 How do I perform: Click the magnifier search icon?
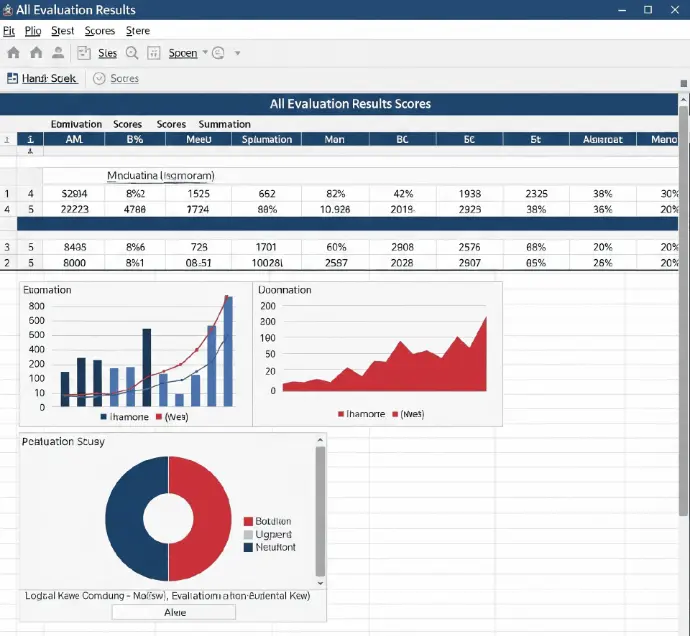pos(132,53)
